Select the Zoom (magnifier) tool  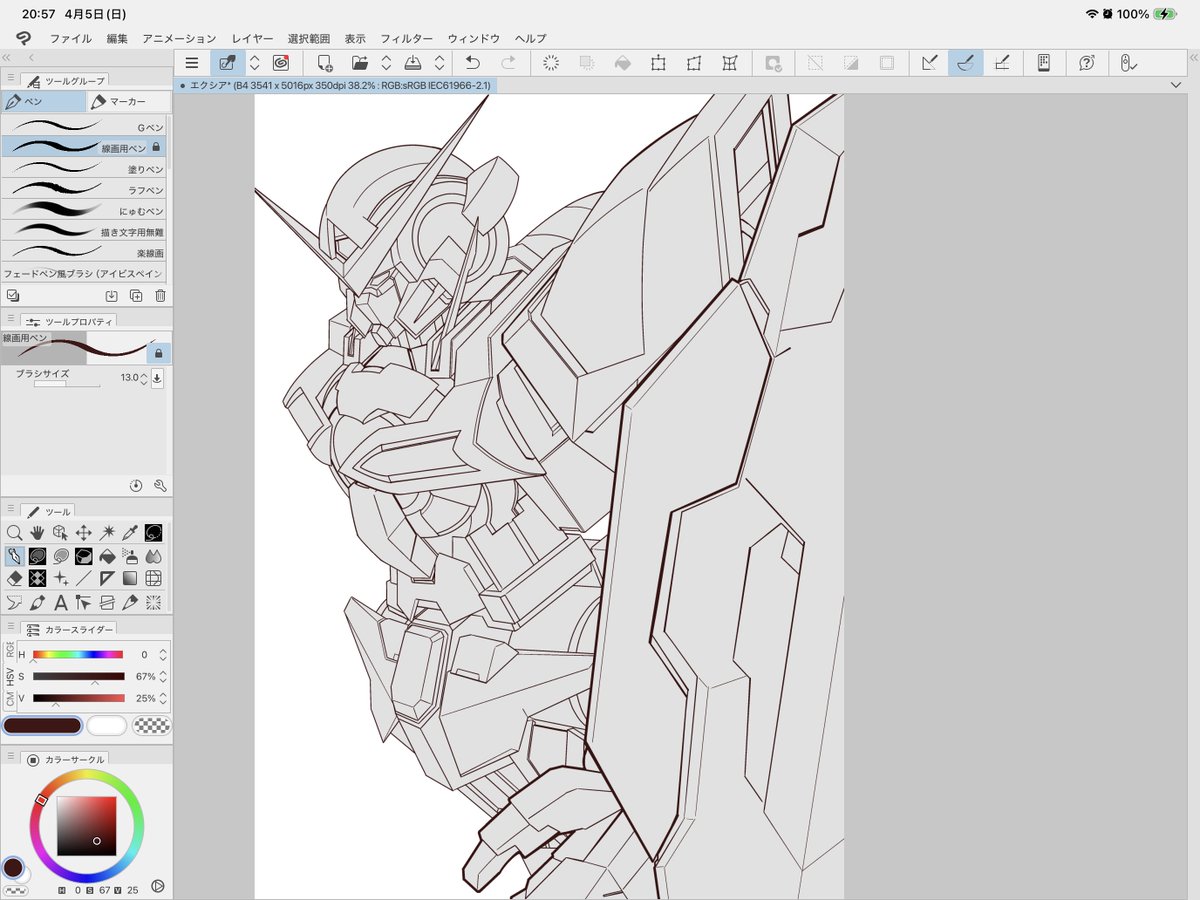point(14,533)
